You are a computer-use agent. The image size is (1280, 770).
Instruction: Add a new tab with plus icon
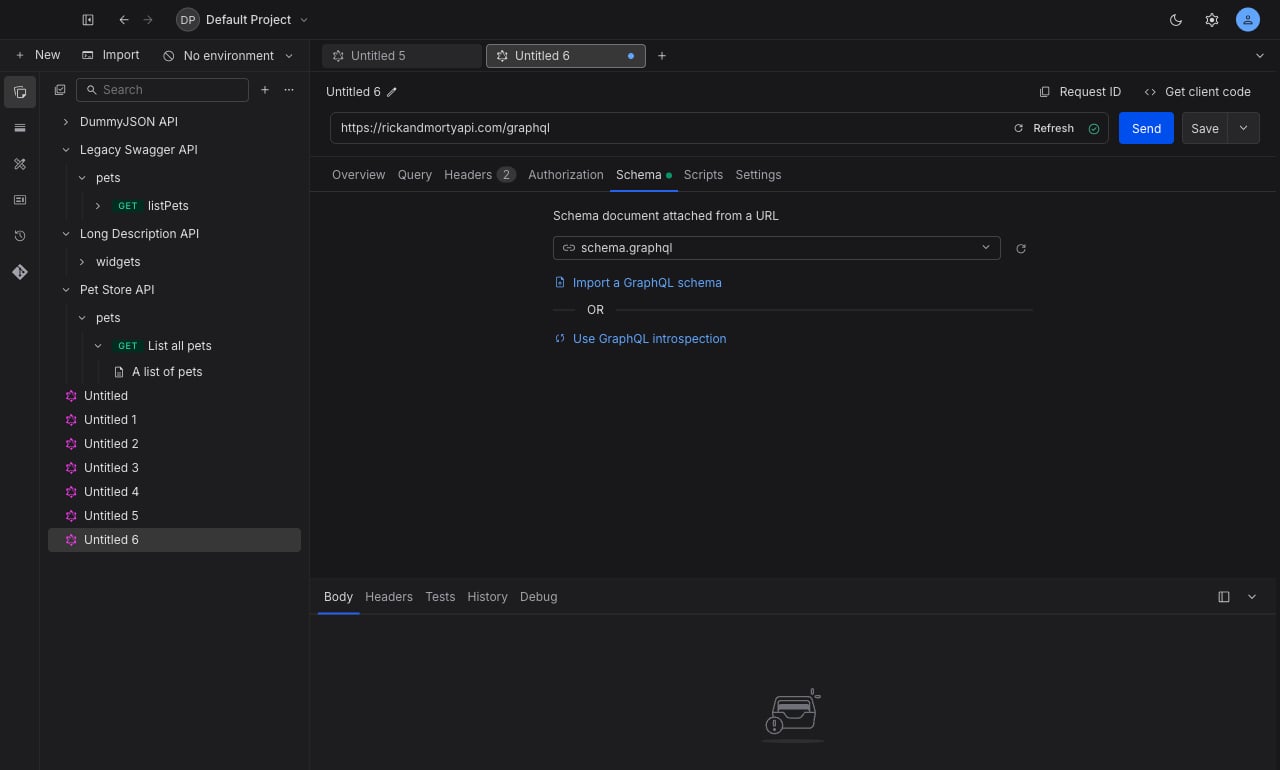(662, 56)
